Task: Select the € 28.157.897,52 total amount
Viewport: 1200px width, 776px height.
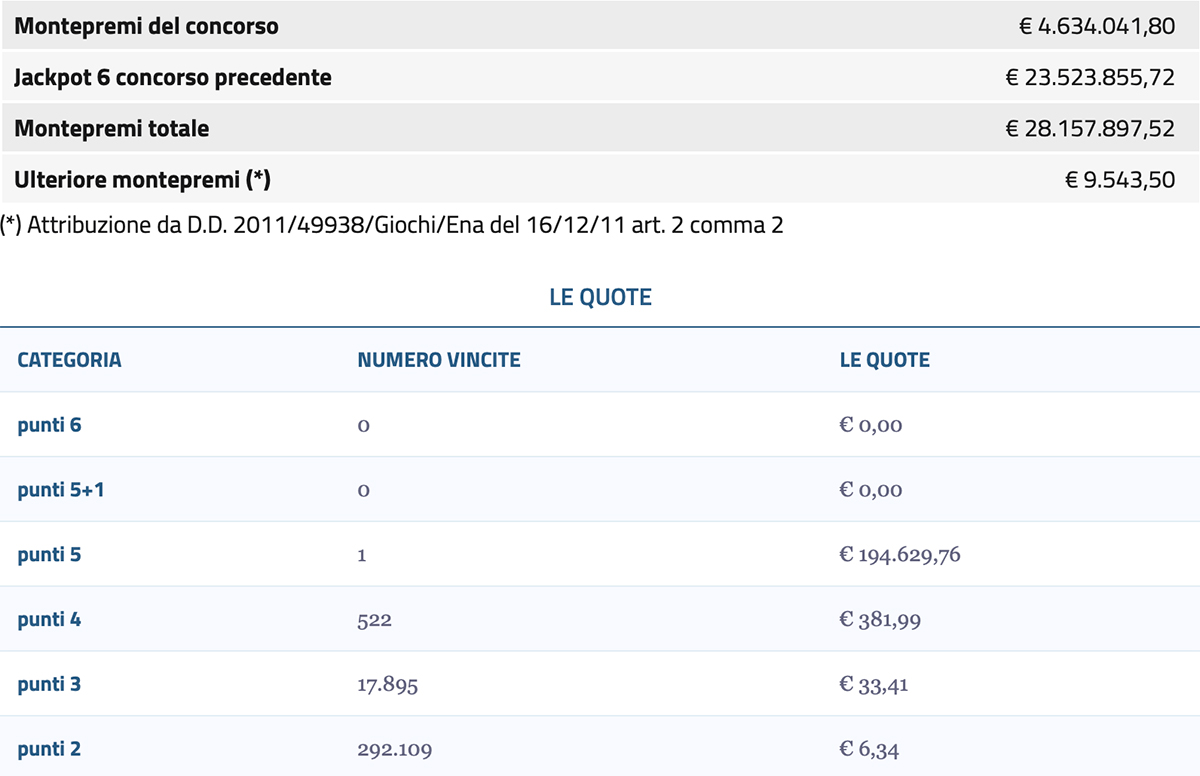Action: tap(1089, 129)
